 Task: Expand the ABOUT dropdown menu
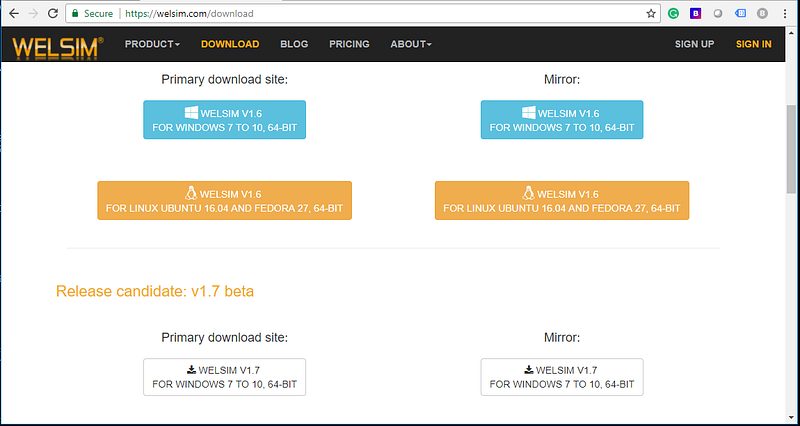pyautogui.click(x=411, y=44)
